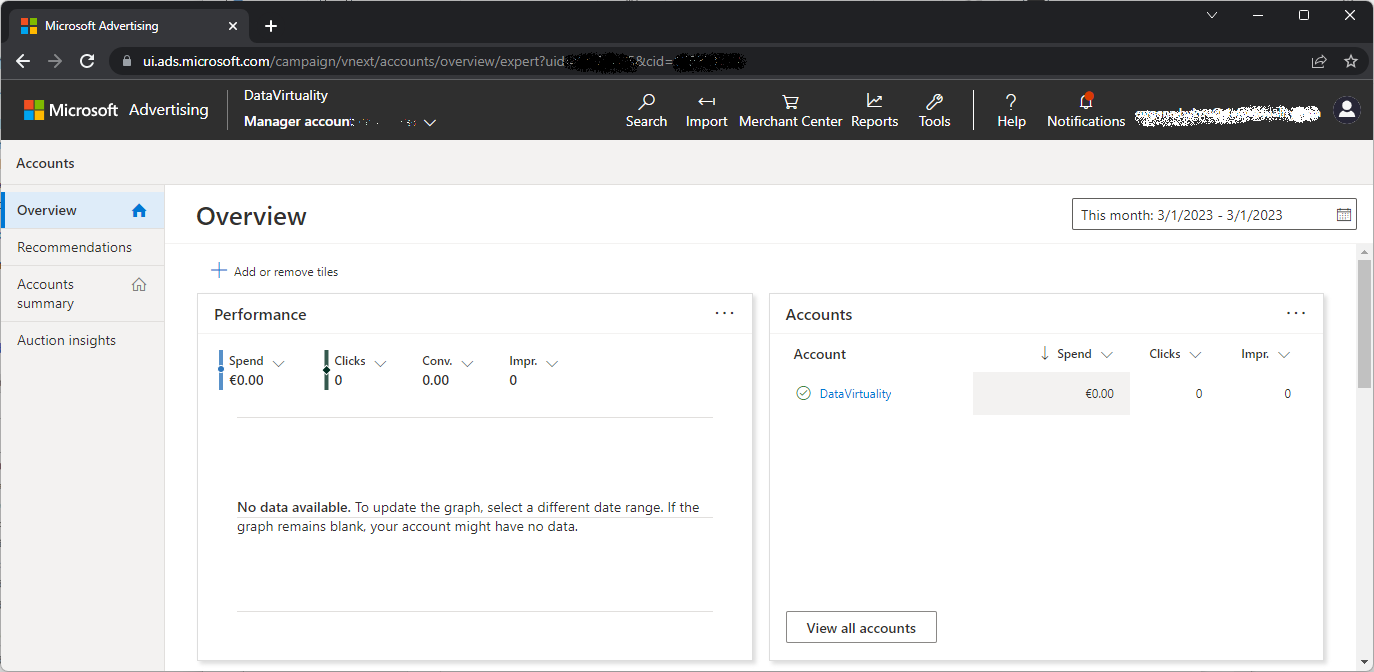Select Recommendations in the sidebar
The height and width of the screenshot is (672, 1374).
tap(75, 247)
